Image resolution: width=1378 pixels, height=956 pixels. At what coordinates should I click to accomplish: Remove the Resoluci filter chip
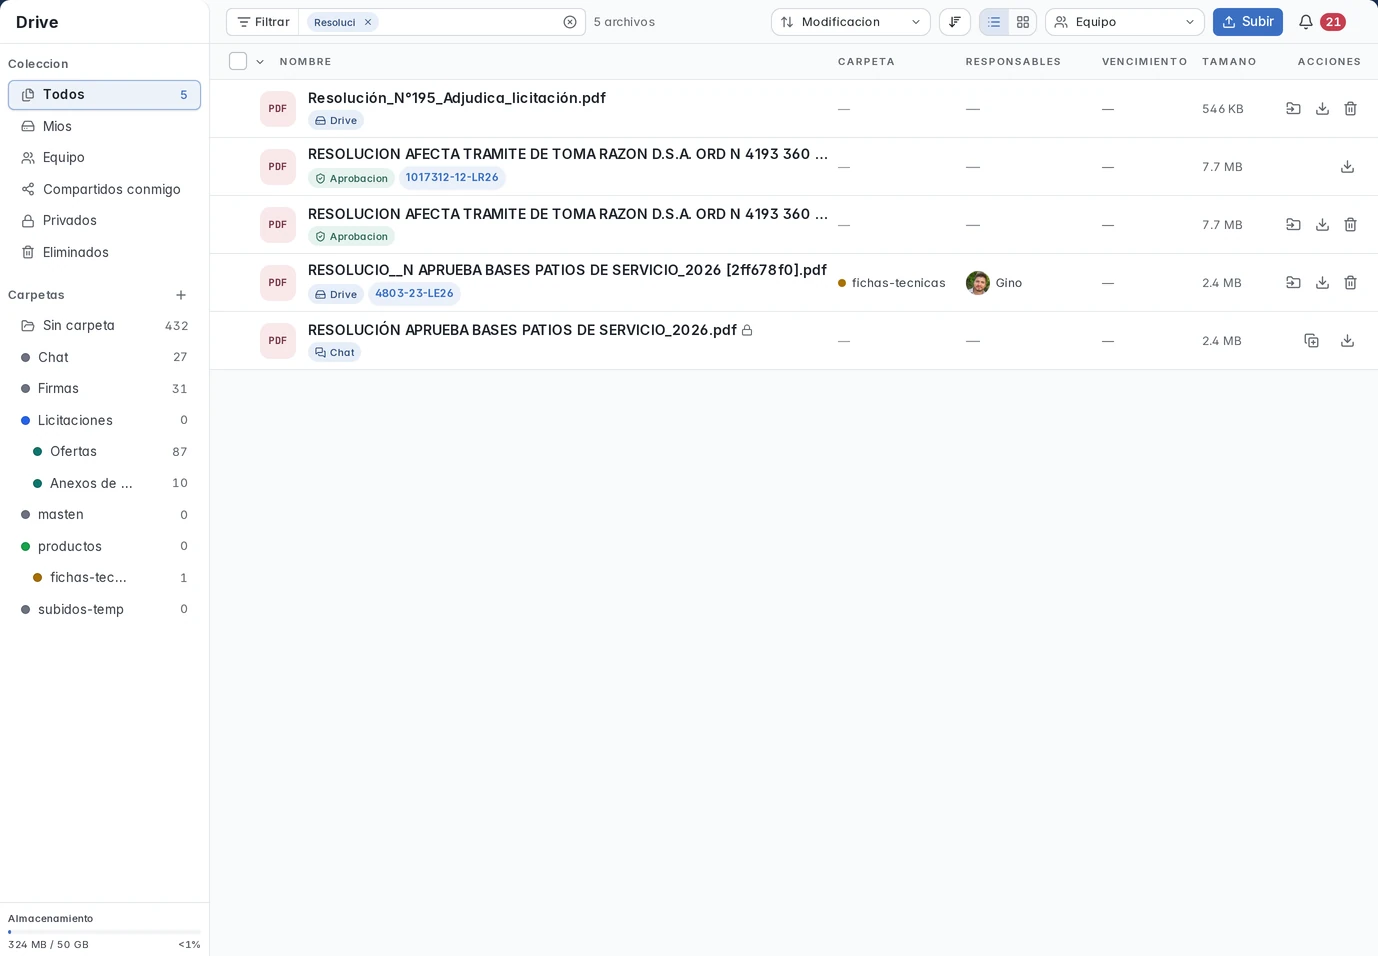(x=368, y=22)
